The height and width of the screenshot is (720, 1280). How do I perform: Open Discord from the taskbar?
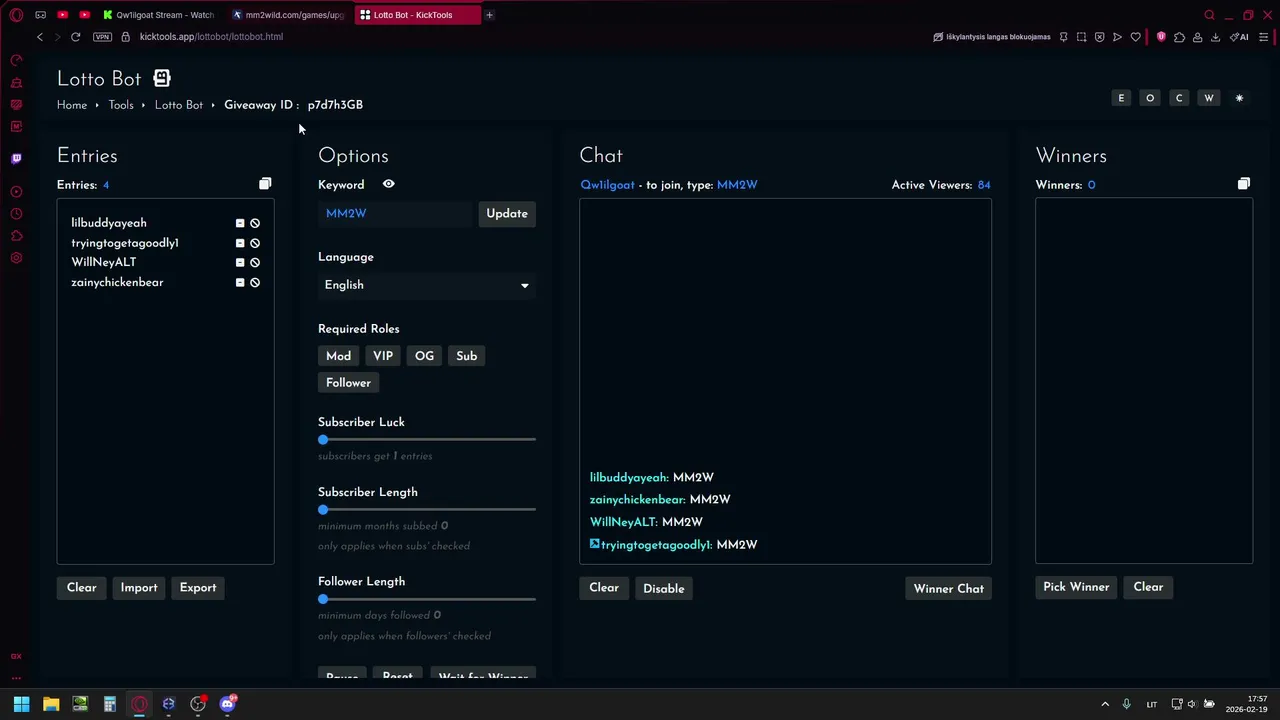point(227,704)
